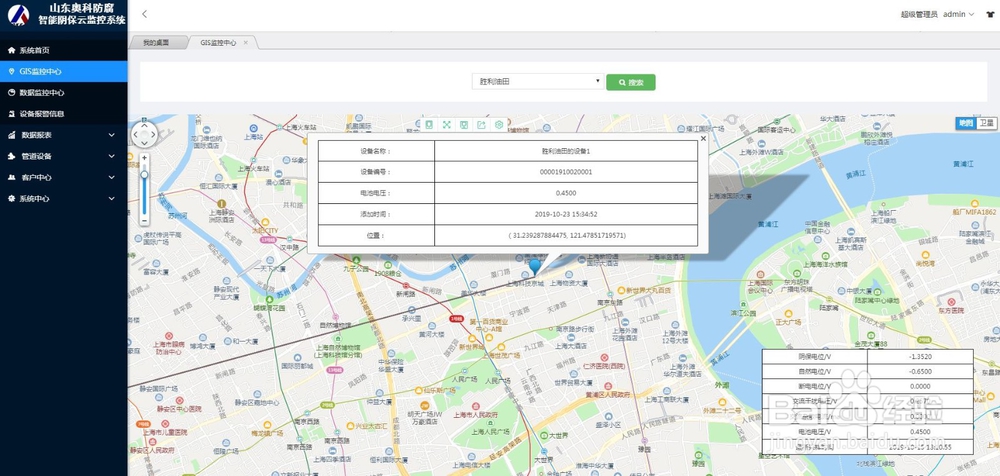This screenshot has height=476, width=1000.
Task: Click the map zoom slider handle
Action: (145, 174)
